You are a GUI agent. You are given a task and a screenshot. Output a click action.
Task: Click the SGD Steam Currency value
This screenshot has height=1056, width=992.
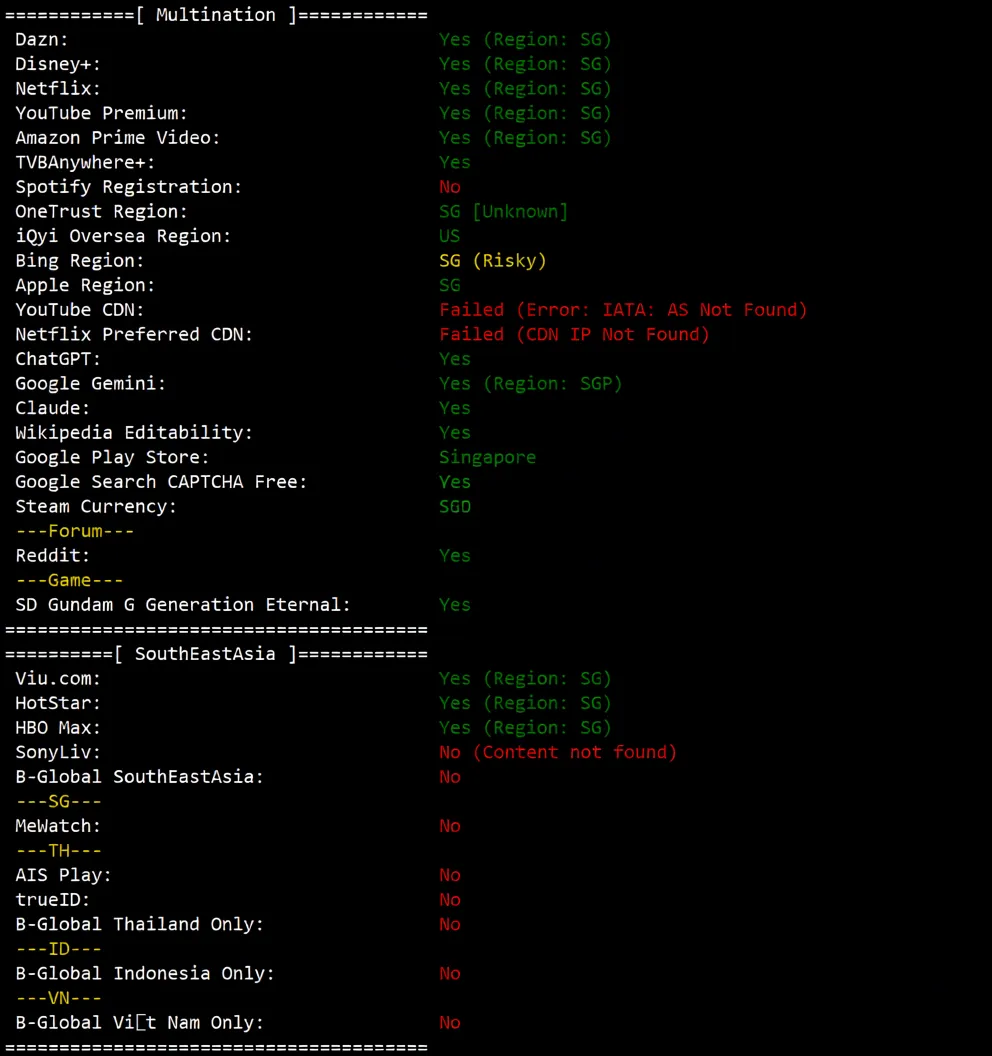(x=455, y=507)
